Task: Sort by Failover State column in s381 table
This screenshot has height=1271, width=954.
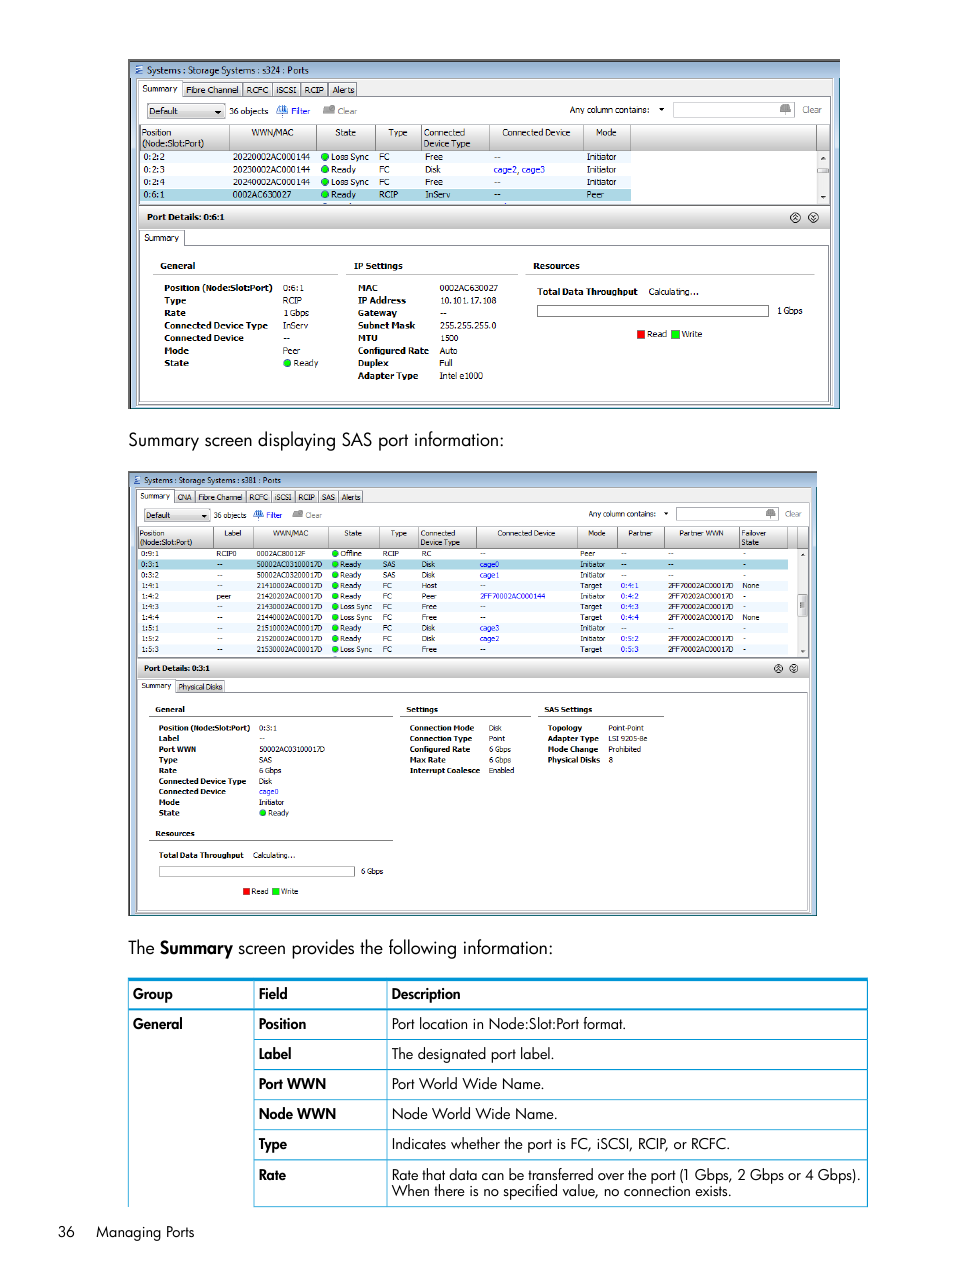Action: point(764,538)
